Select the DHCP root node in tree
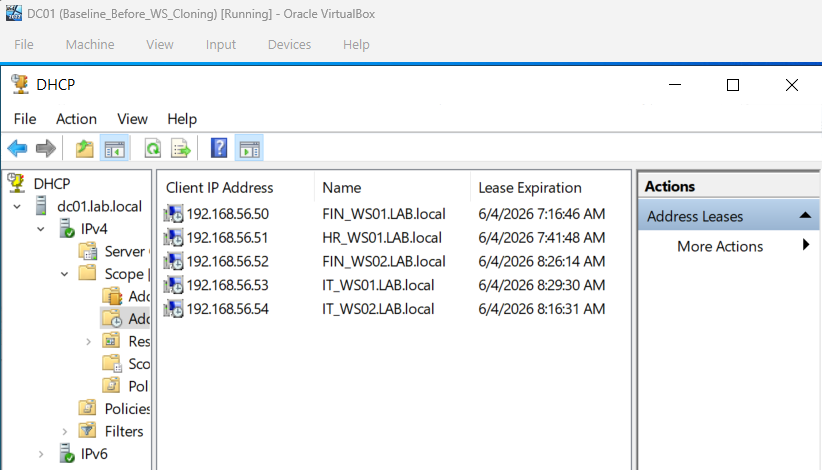This screenshot has height=470, width=822. click(x=52, y=183)
